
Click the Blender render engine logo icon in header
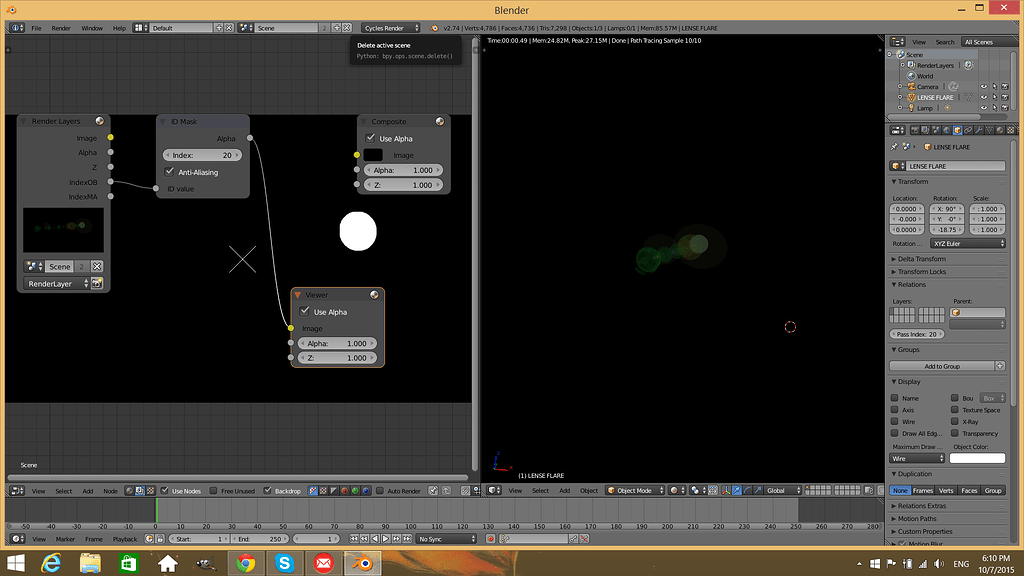coord(434,28)
